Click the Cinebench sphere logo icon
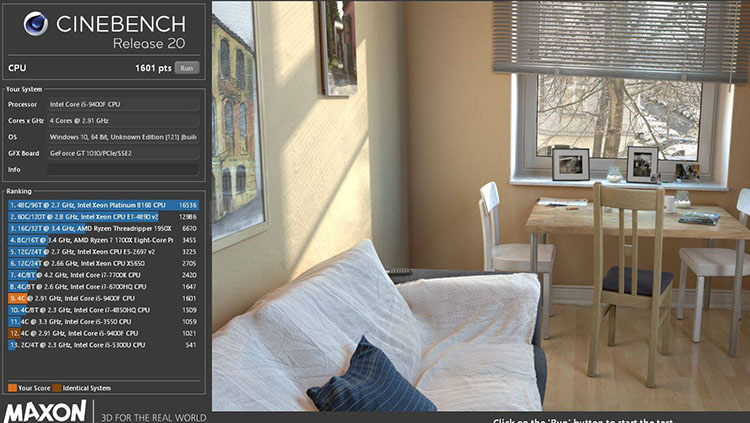 pyautogui.click(x=36, y=23)
